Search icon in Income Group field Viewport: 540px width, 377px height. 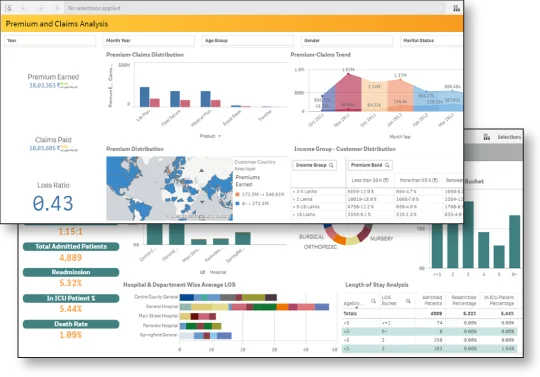click(331, 165)
